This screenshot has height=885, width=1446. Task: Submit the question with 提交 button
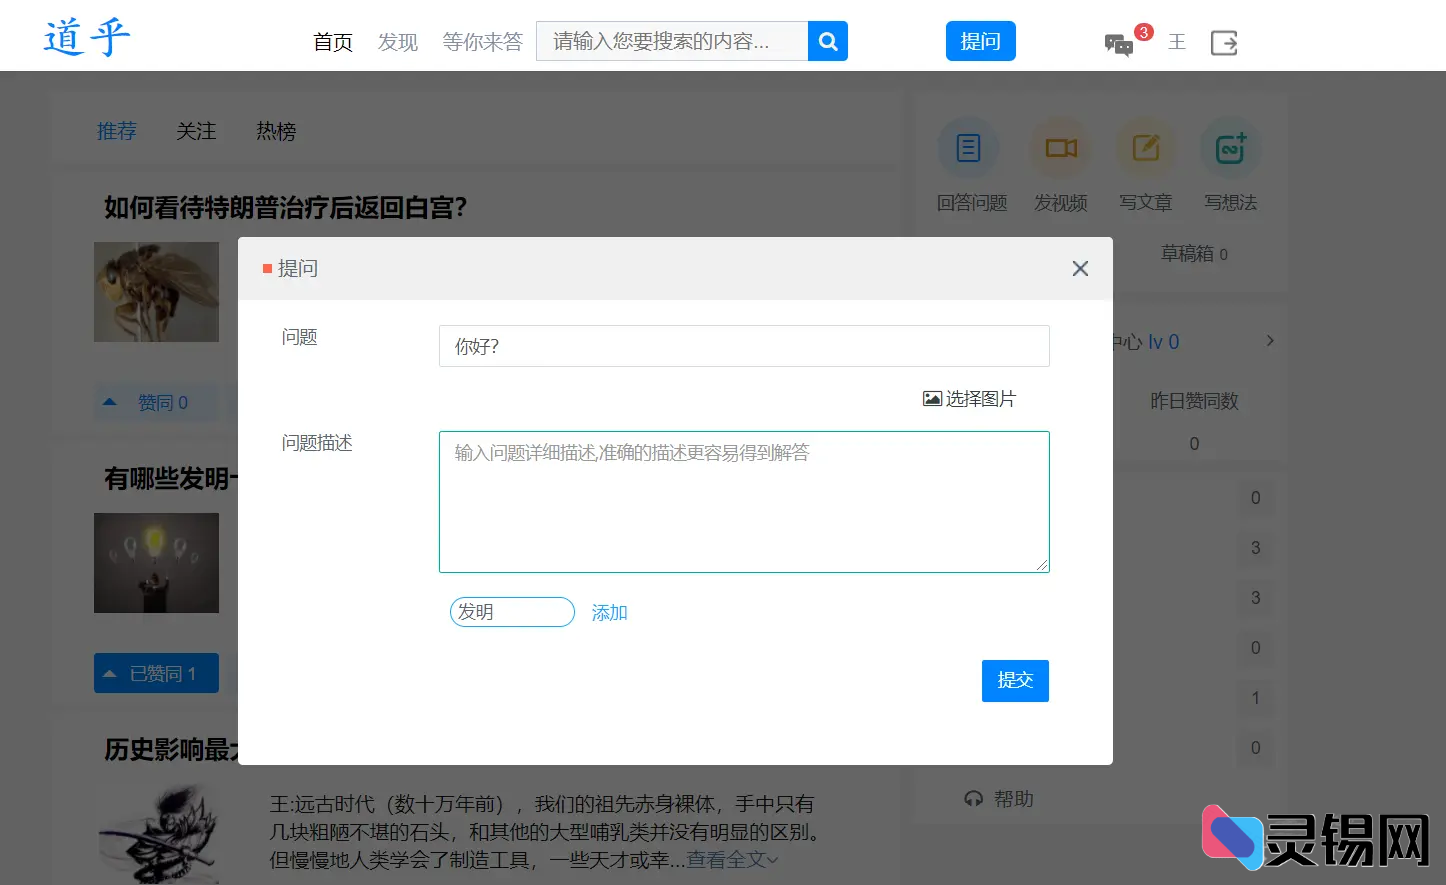pos(1015,681)
